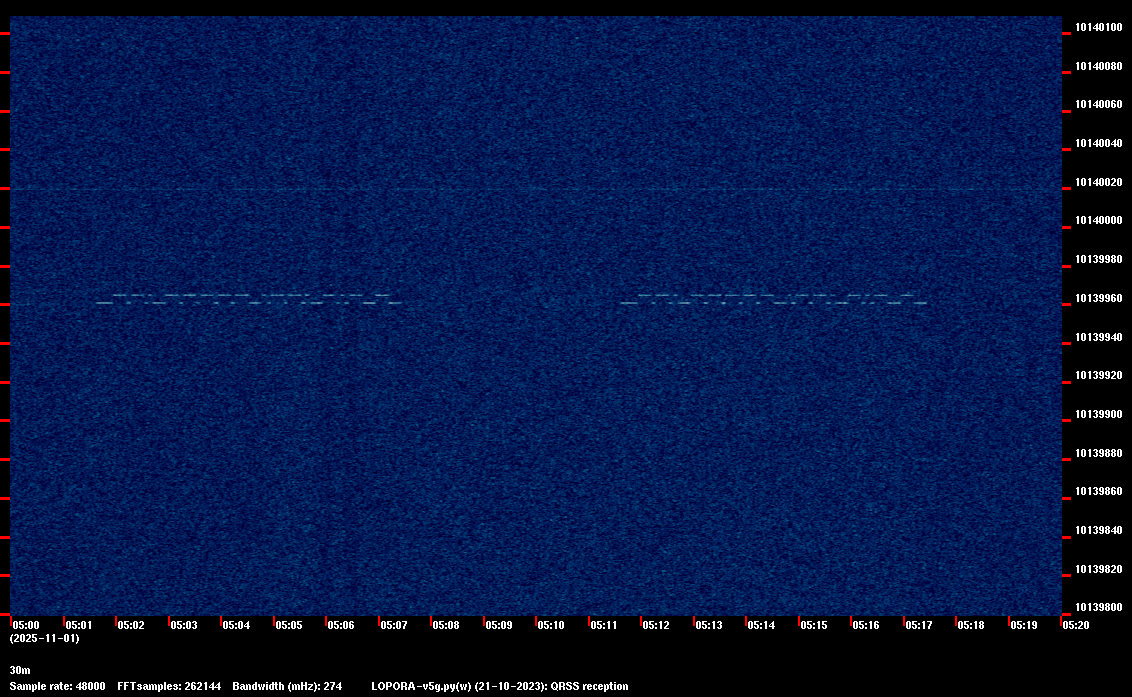Click the Bandwidth (mHz): 274 text
1132x697 pixels.
coord(287,686)
